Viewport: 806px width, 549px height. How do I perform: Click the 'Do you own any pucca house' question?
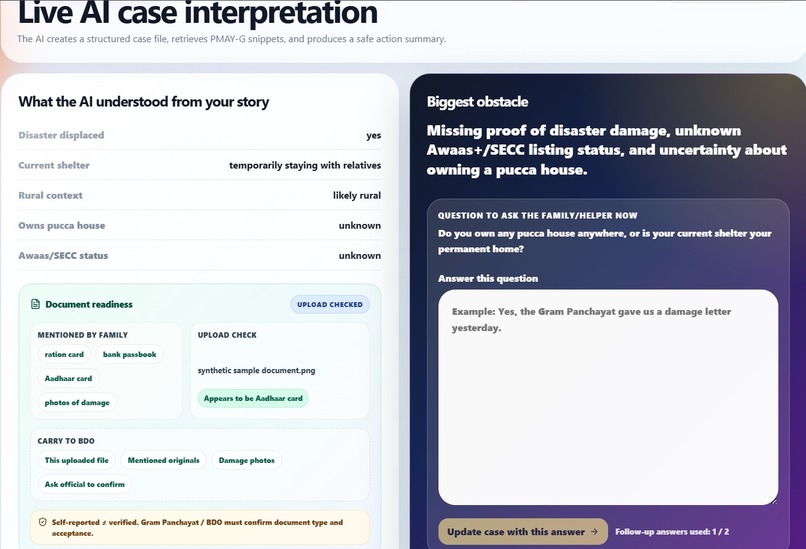click(604, 241)
